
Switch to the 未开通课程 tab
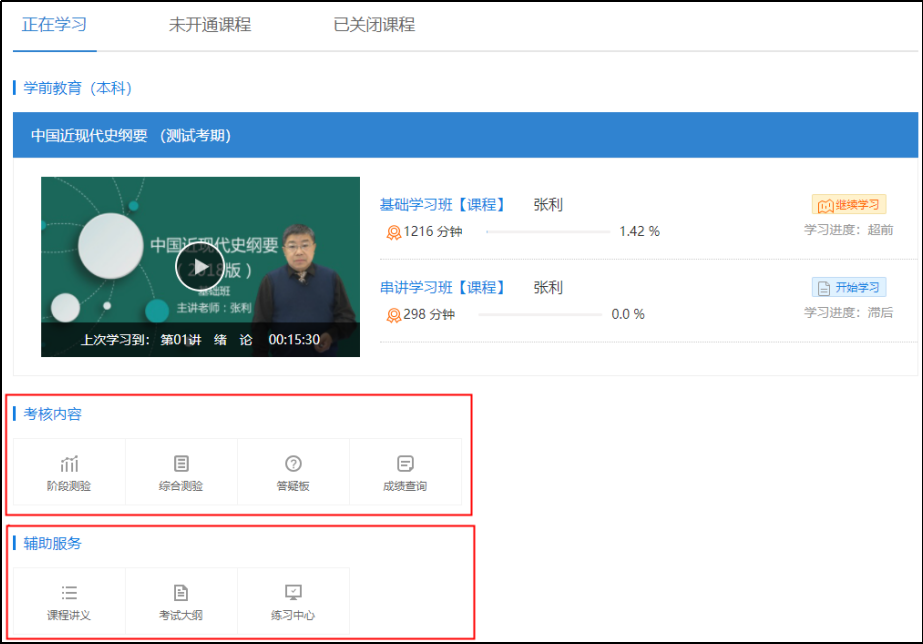[210, 25]
